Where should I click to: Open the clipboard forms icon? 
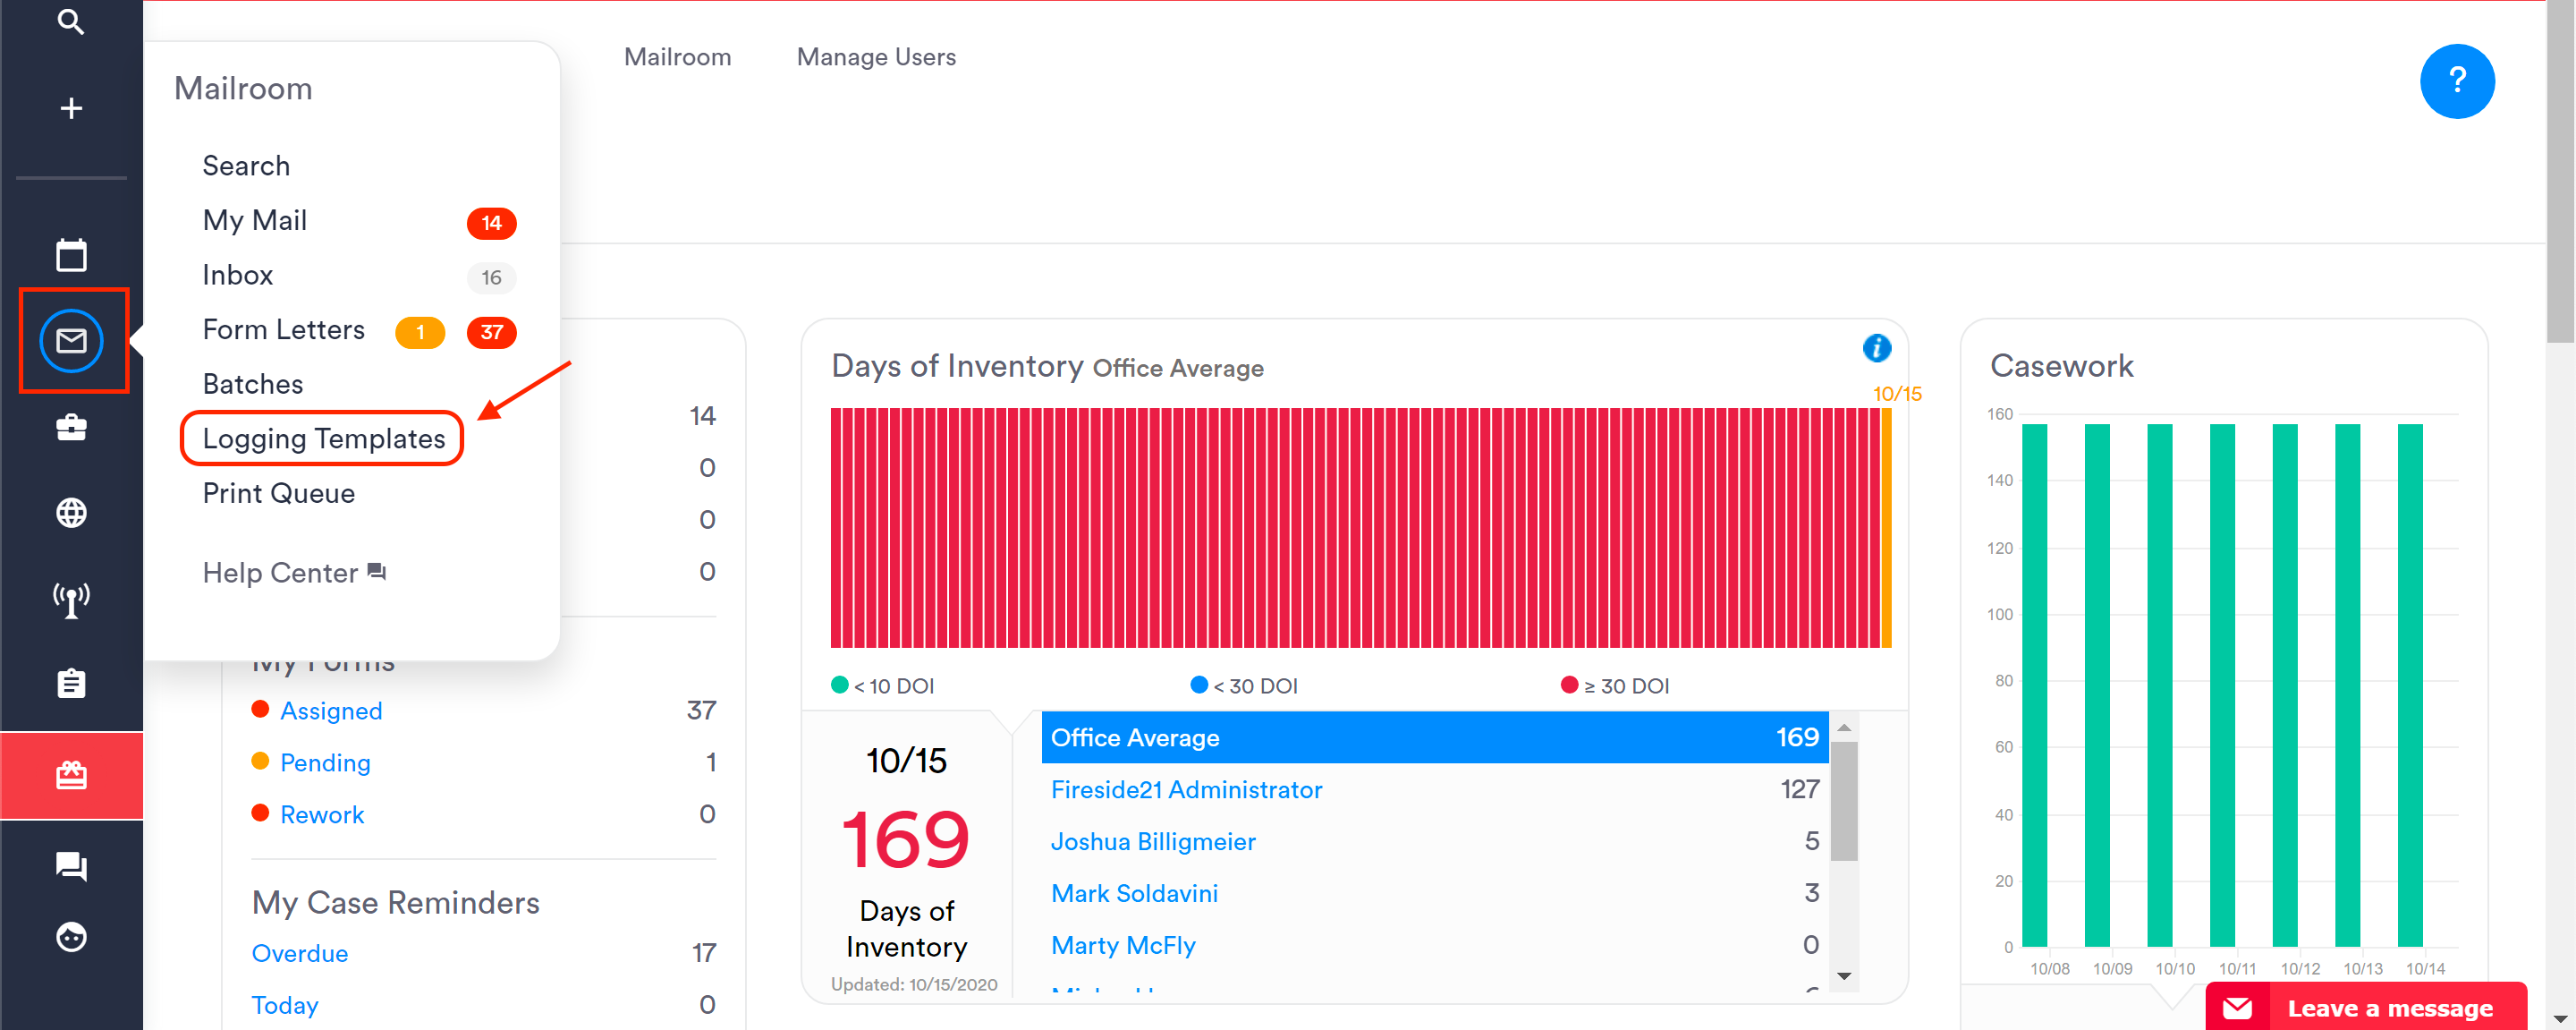(71, 683)
